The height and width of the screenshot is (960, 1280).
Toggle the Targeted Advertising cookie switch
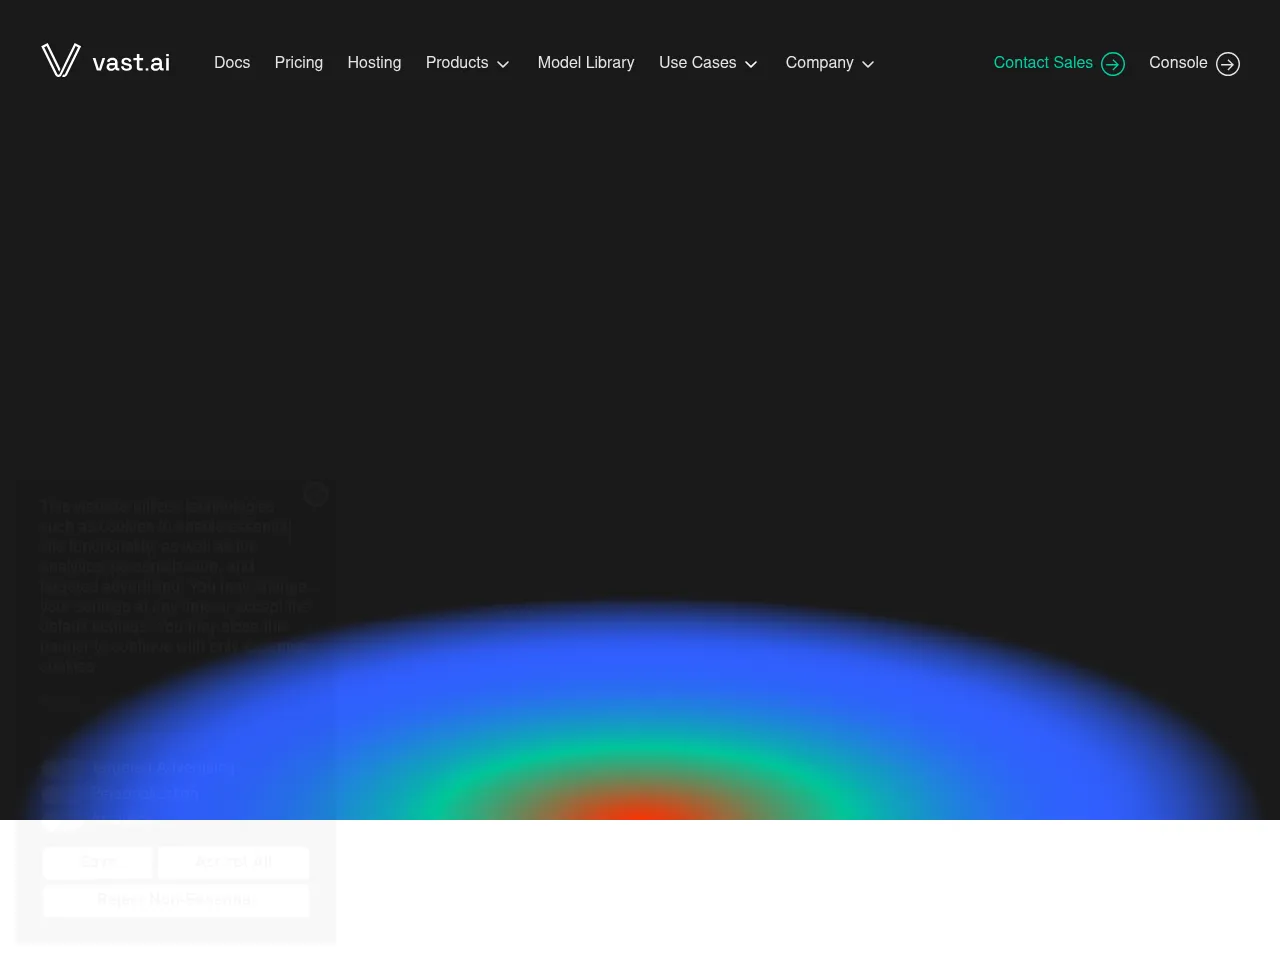61,769
